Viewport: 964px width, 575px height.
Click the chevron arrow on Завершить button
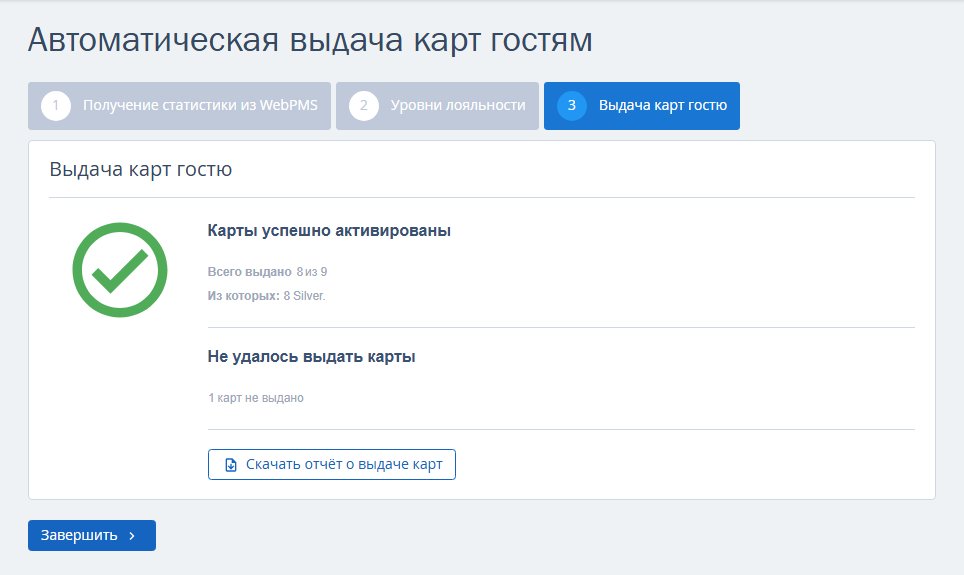click(x=132, y=536)
